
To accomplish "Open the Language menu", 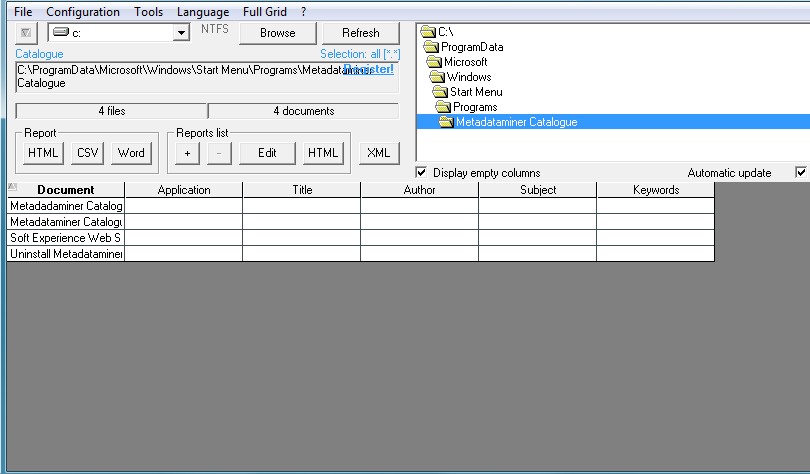I will [202, 12].
